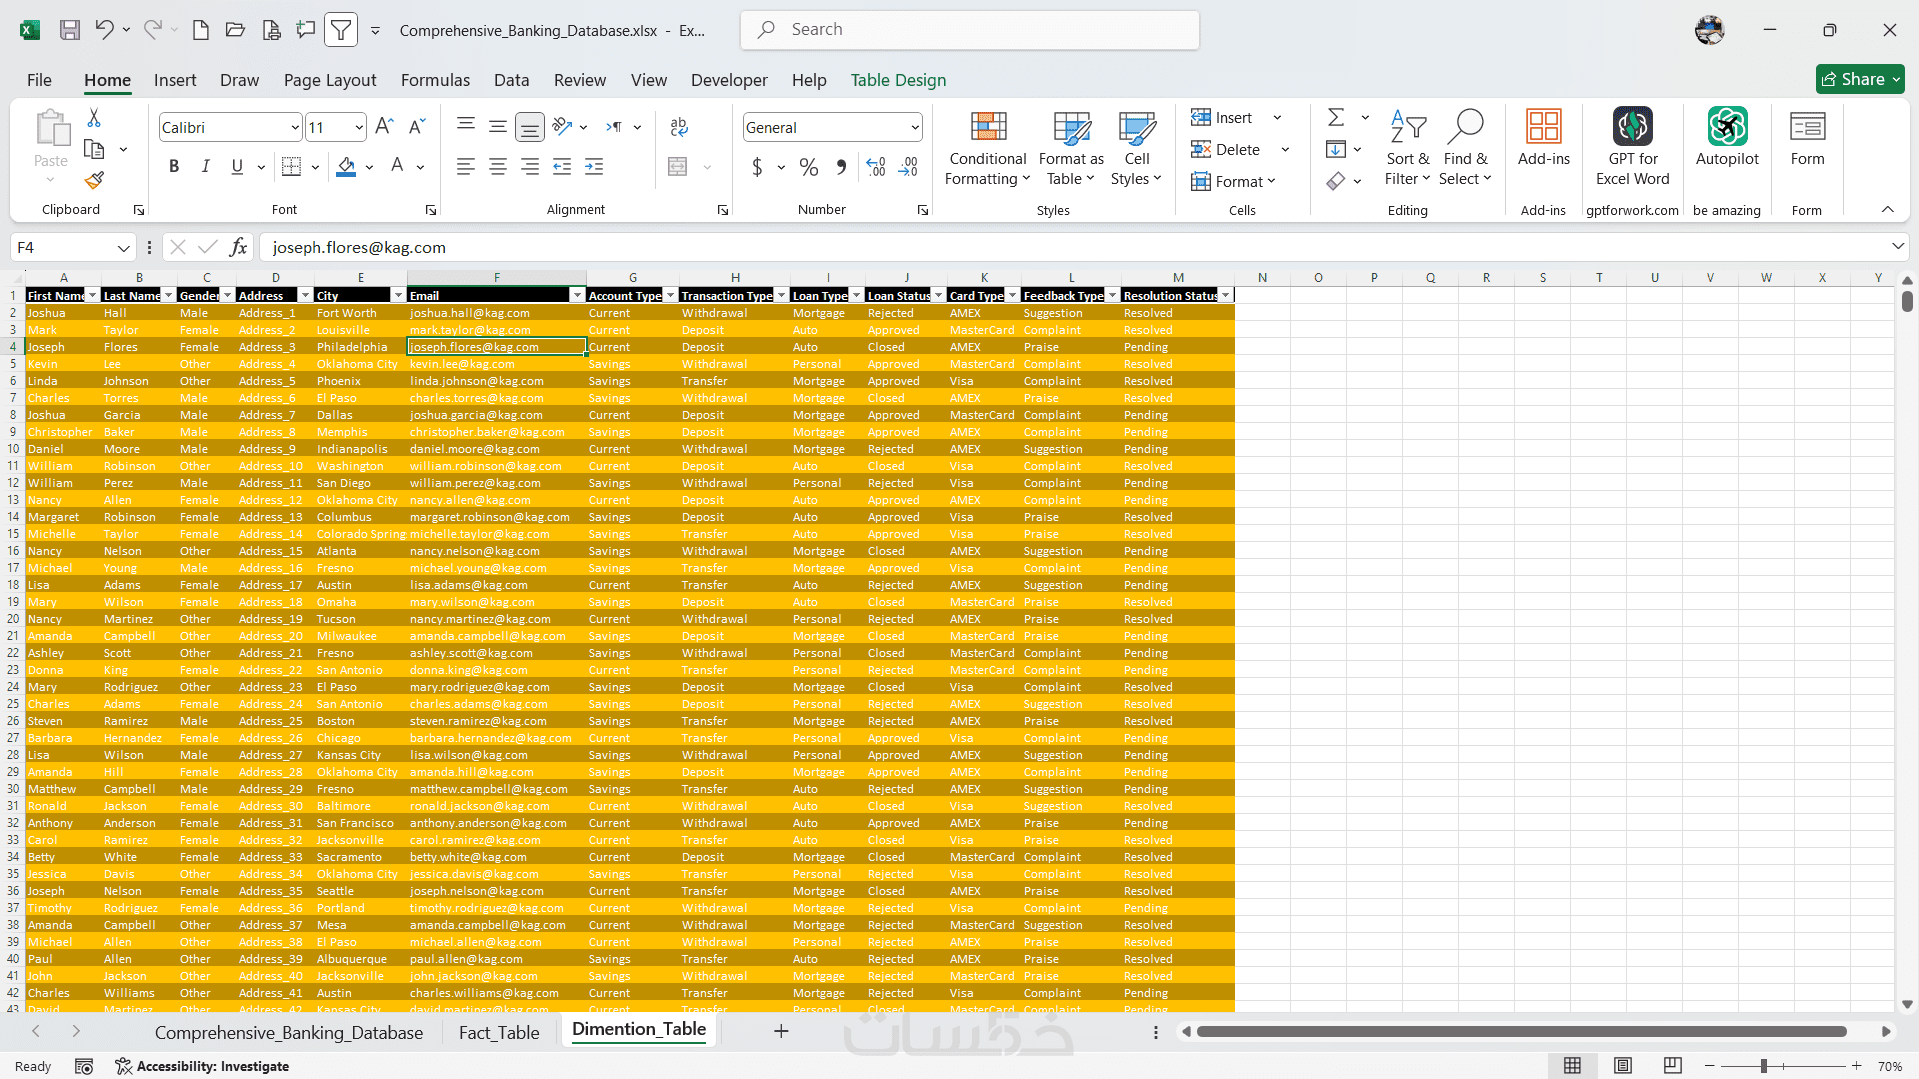Expand the Calibri font name dropdown
The image size is (1919, 1079).
pos(295,128)
